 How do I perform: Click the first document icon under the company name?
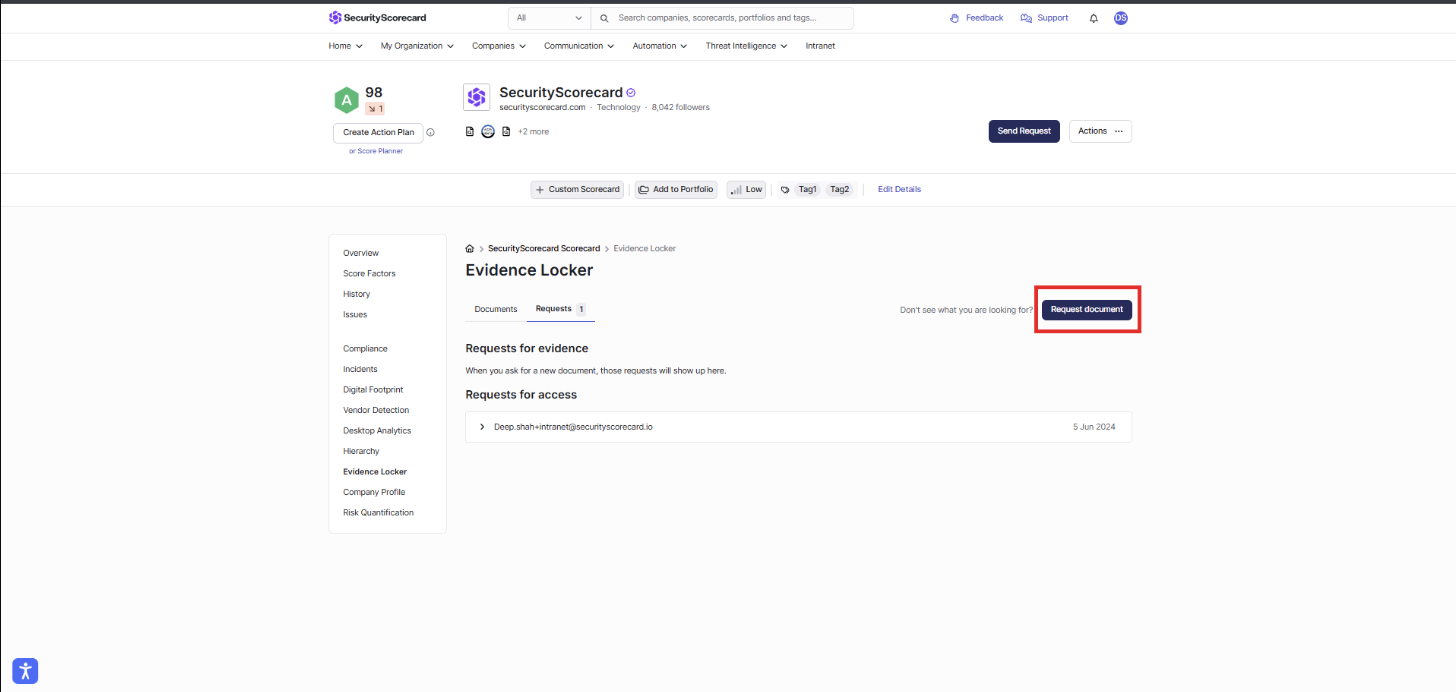pos(470,131)
